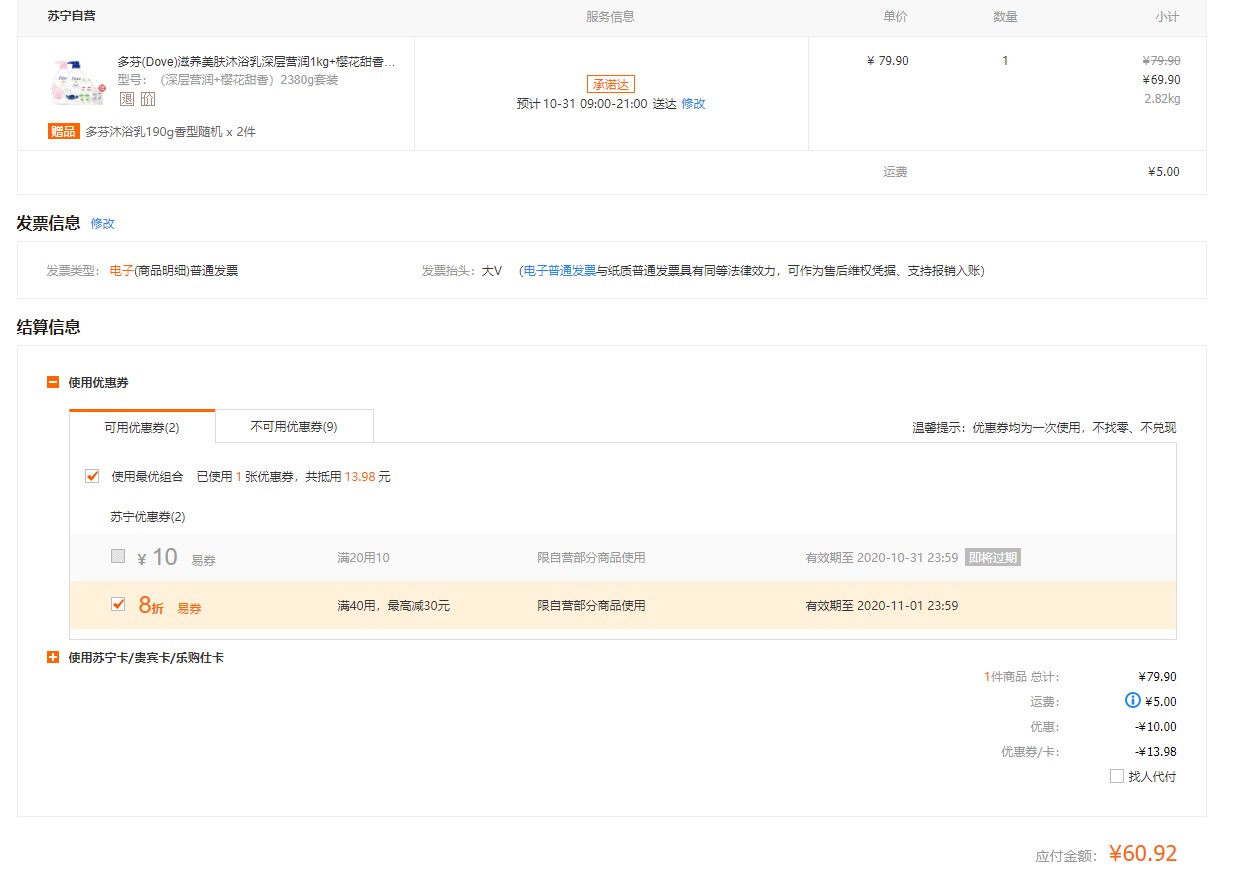The width and height of the screenshot is (1255, 875).
Task: Click the discounted subtotal ¥69.90
Action: coord(1161,80)
